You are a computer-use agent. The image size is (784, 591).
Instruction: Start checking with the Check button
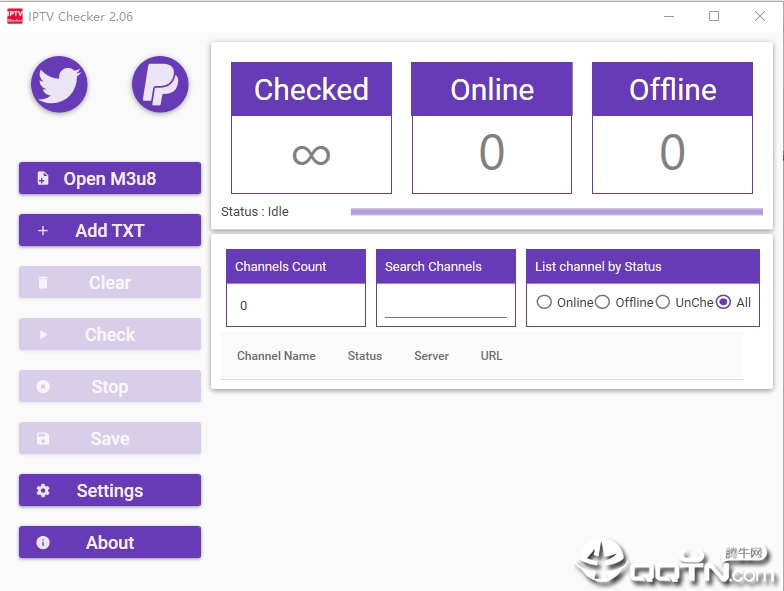[110, 334]
